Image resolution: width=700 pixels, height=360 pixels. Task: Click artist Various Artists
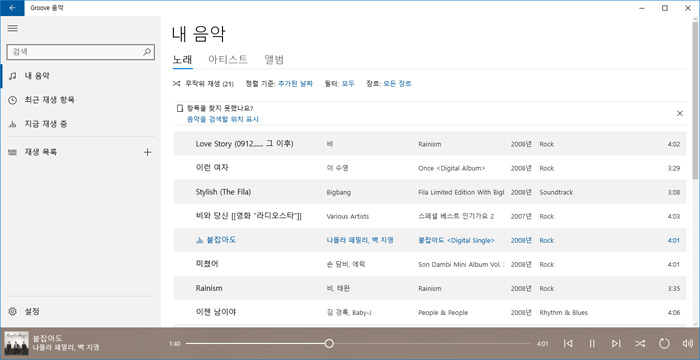click(348, 217)
